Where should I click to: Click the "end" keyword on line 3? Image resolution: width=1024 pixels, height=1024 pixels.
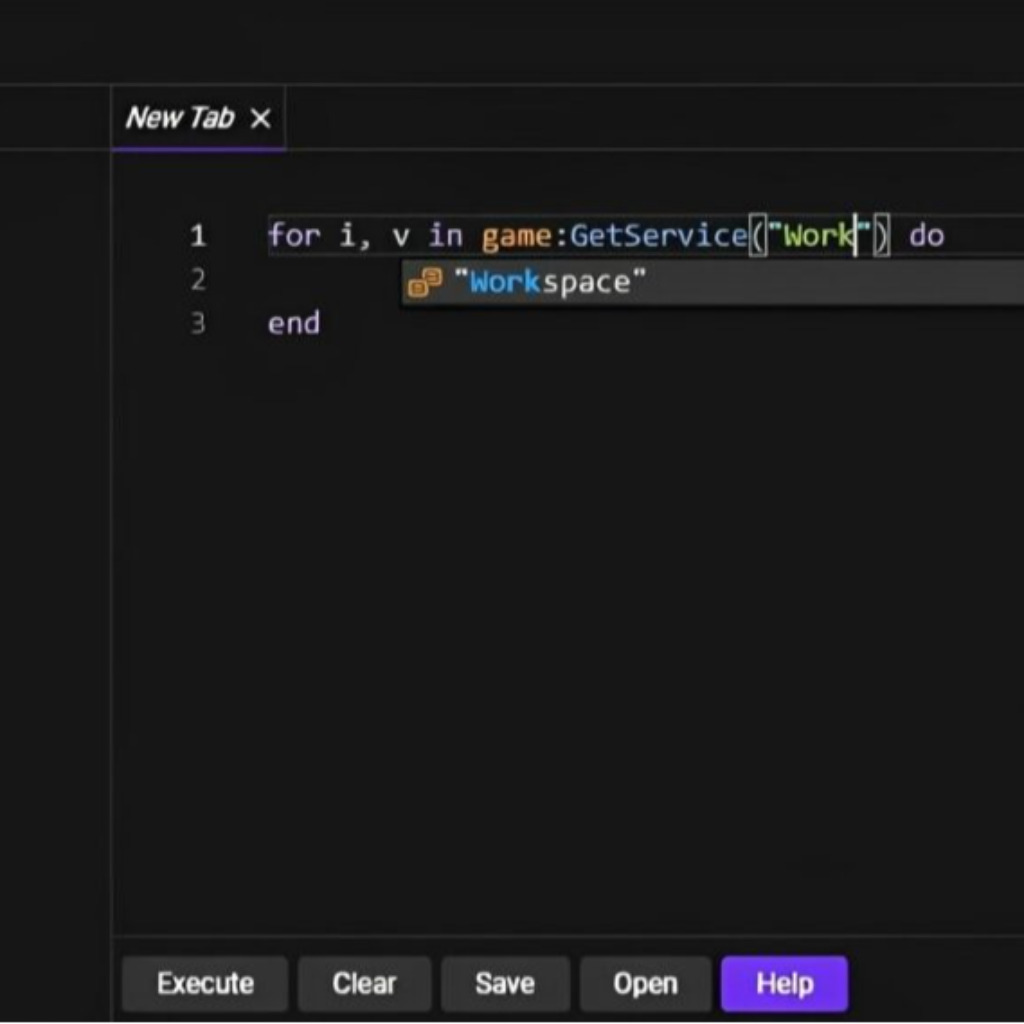tap(293, 324)
